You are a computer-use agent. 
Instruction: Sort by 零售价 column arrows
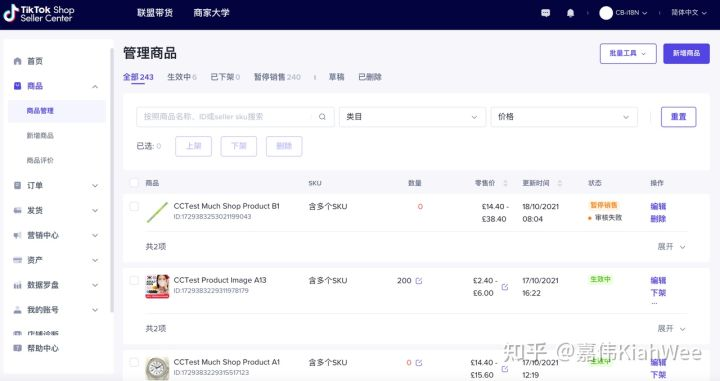pyautogui.click(x=505, y=183)
